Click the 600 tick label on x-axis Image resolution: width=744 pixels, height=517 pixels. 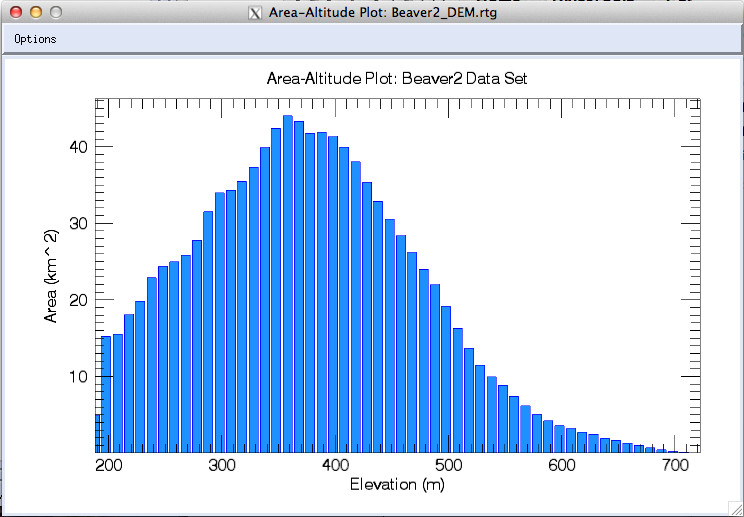(x=561, y=465)
